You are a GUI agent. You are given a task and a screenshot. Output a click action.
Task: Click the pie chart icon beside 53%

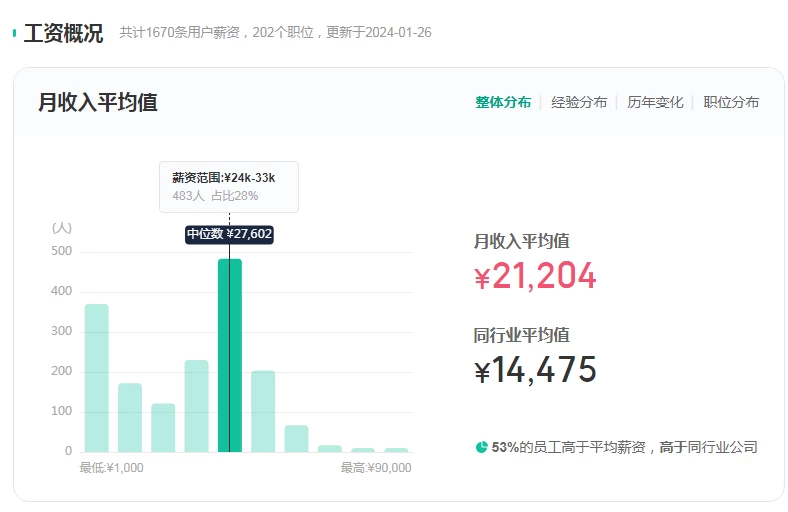(x=481, y=447)
